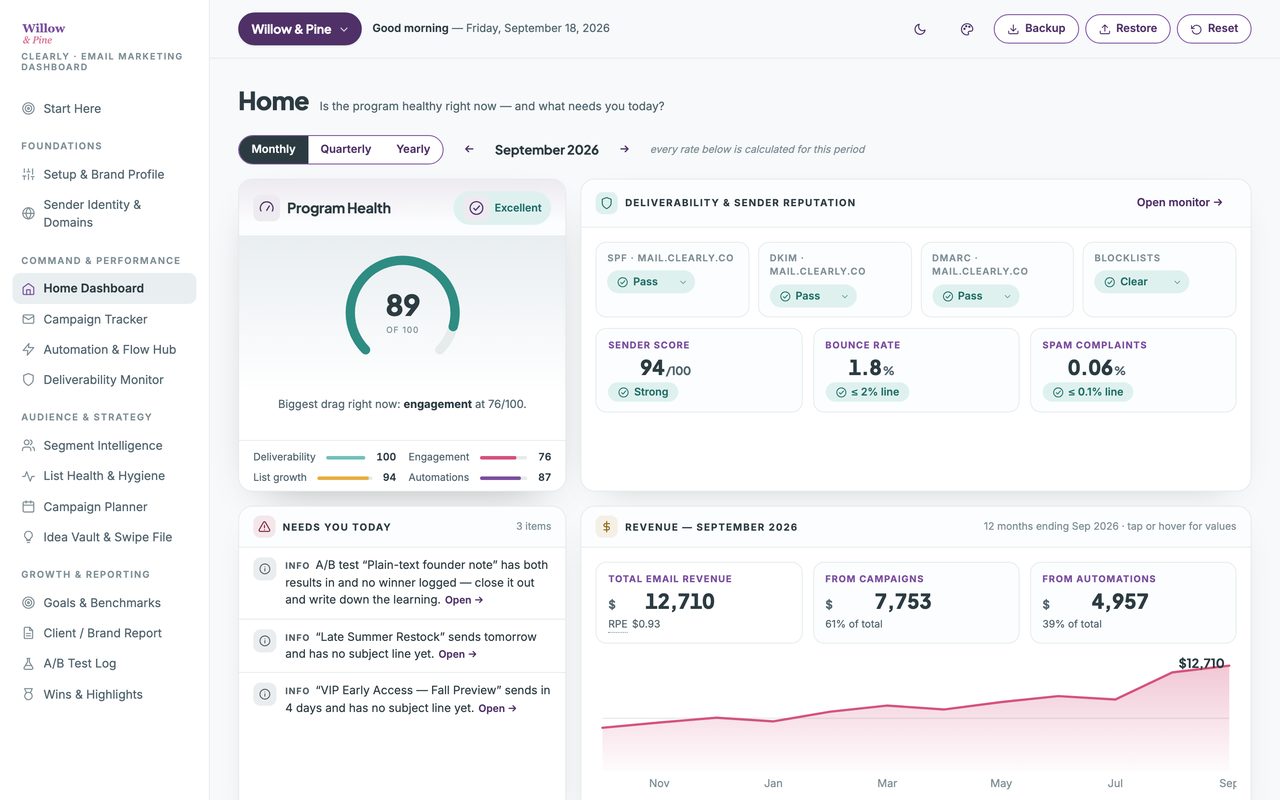Click the Setup & Brand Profile sliders icon
Viewport: 1280px width, 800px height.
(28, 174)
